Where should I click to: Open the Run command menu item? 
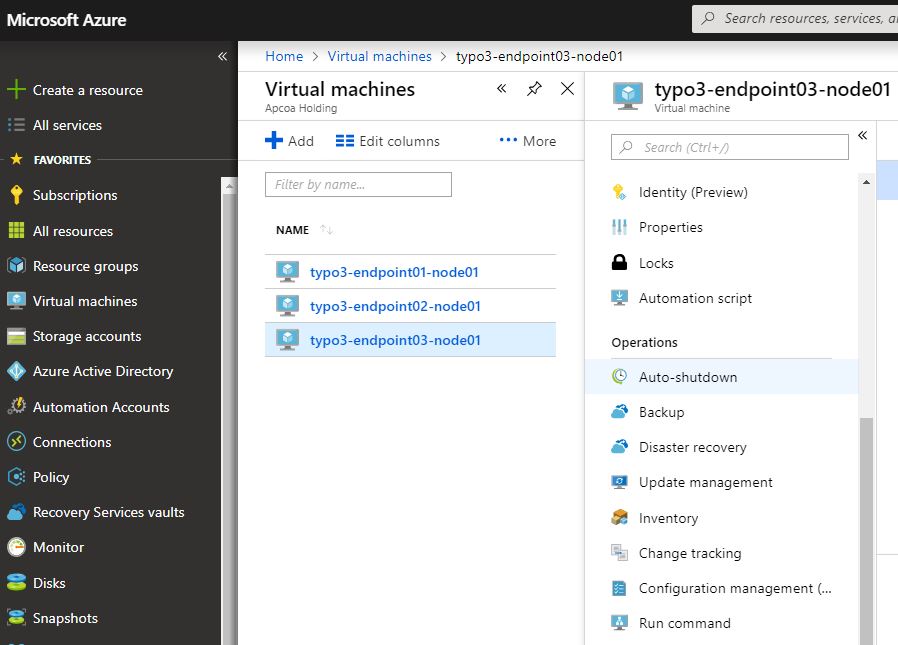[722, 623]
